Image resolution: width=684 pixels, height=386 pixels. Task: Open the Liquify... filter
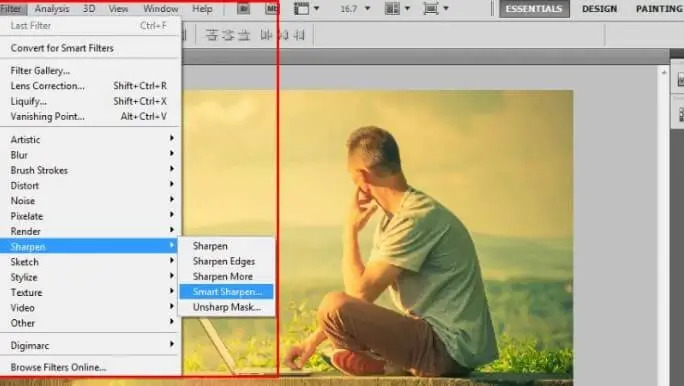pyautogui.click(x=90, y=101)
